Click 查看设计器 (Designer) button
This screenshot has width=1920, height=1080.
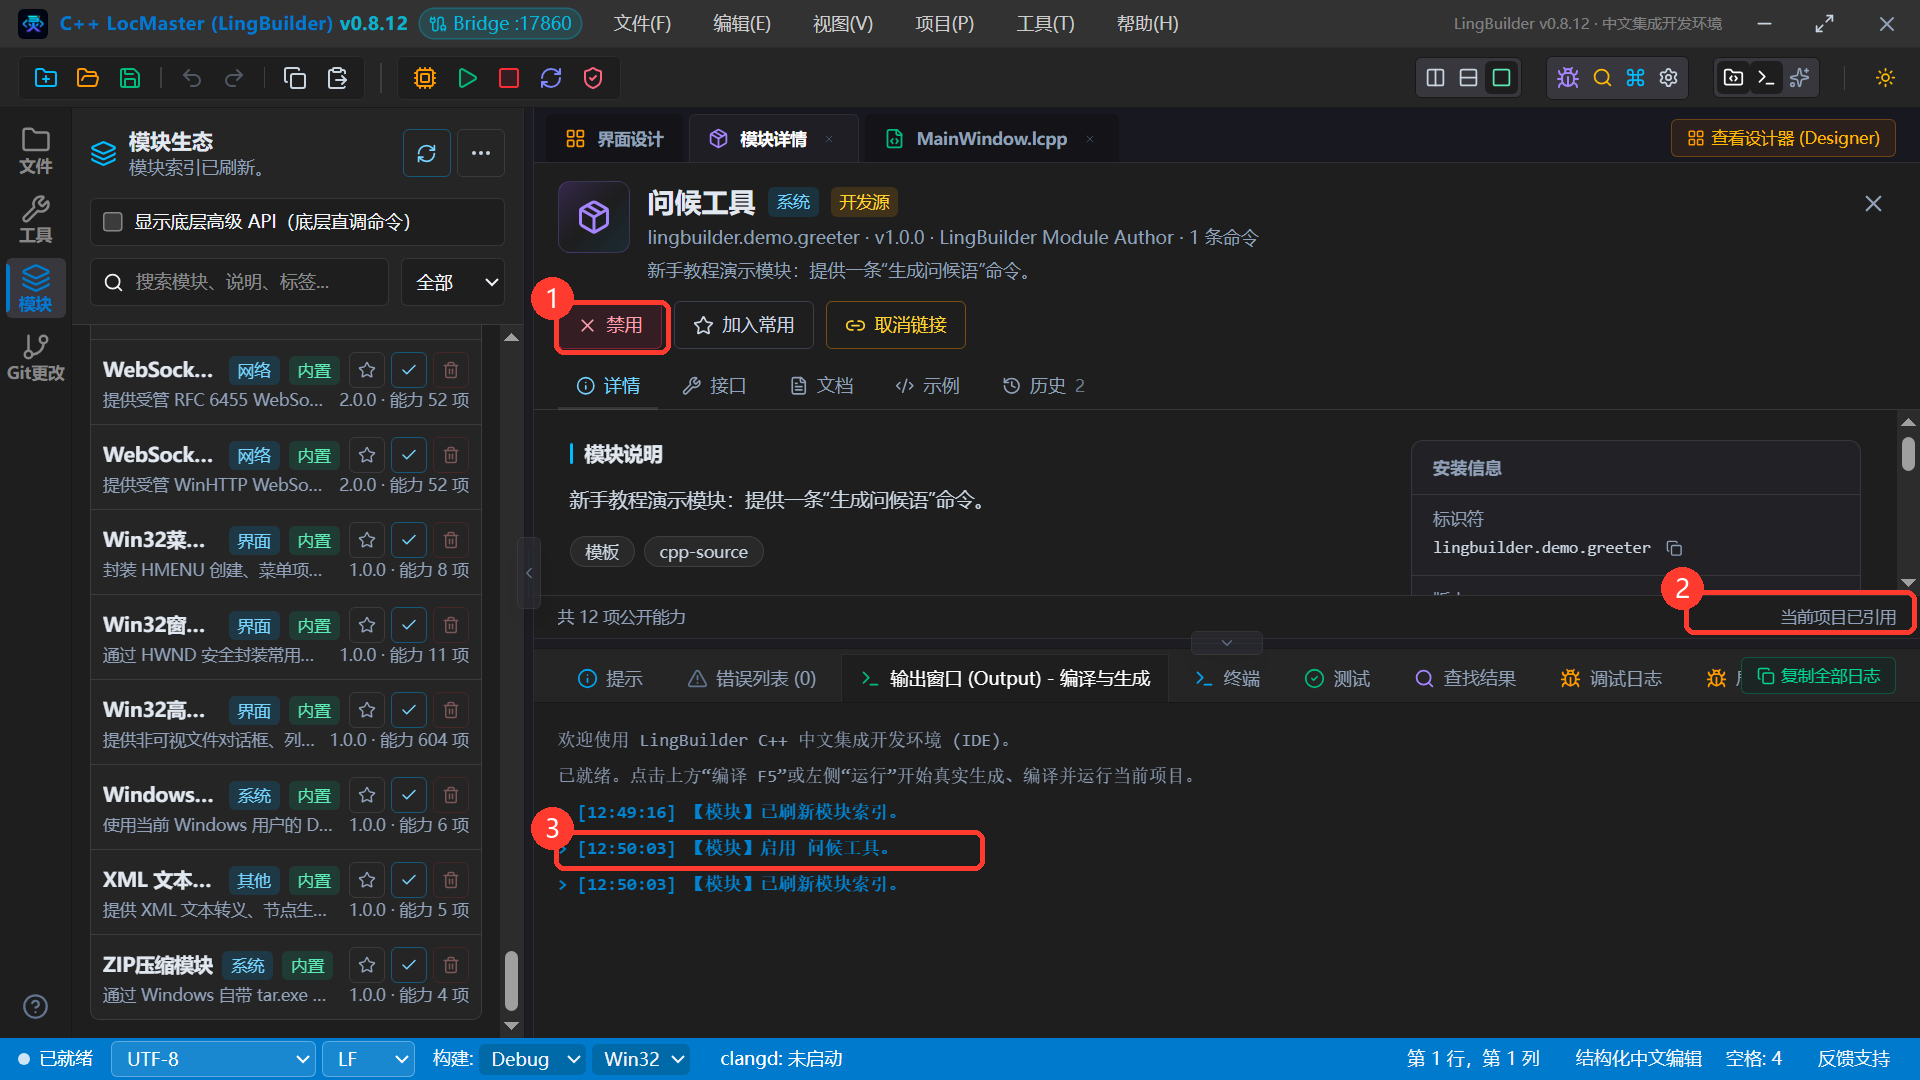1783,138
